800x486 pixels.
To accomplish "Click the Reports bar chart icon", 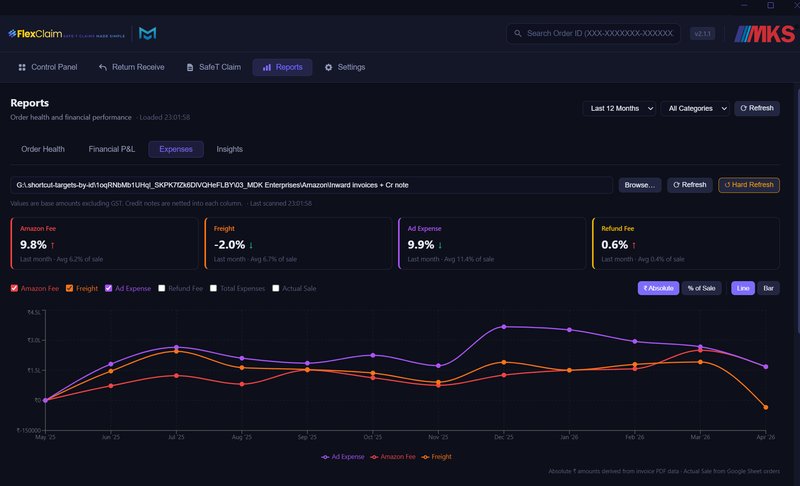I will tap(267, 67).
